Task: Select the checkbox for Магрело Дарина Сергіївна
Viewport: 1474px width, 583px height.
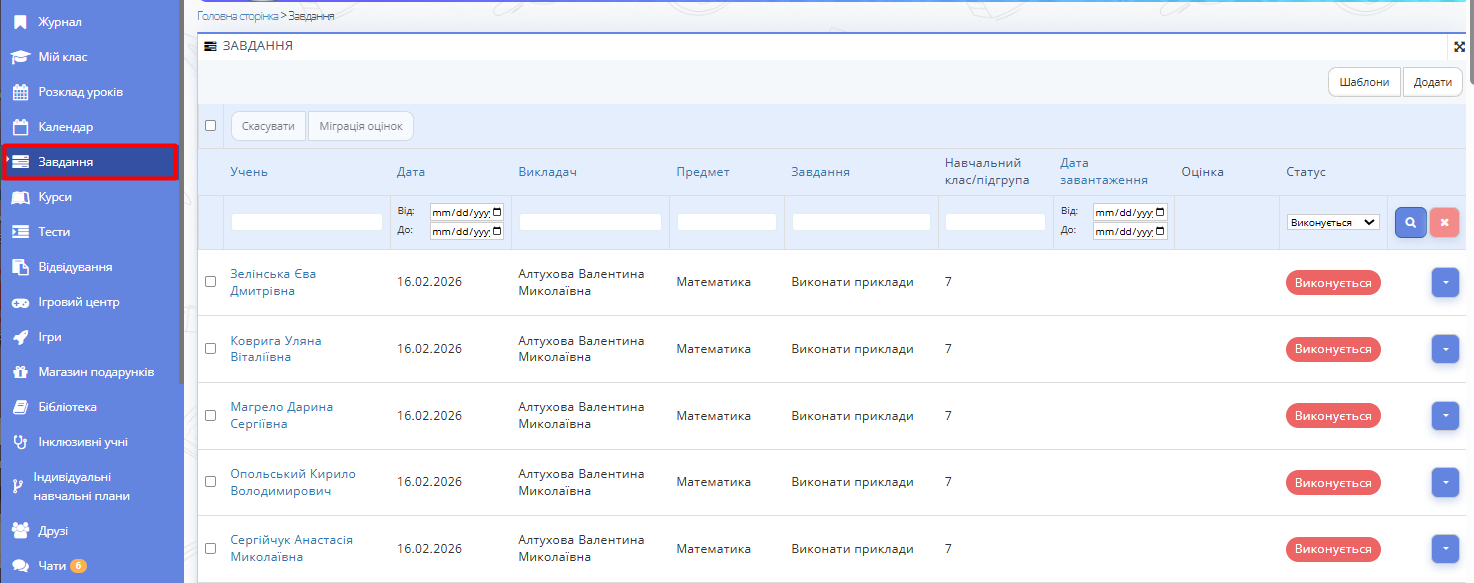Action: click(210, 415)
